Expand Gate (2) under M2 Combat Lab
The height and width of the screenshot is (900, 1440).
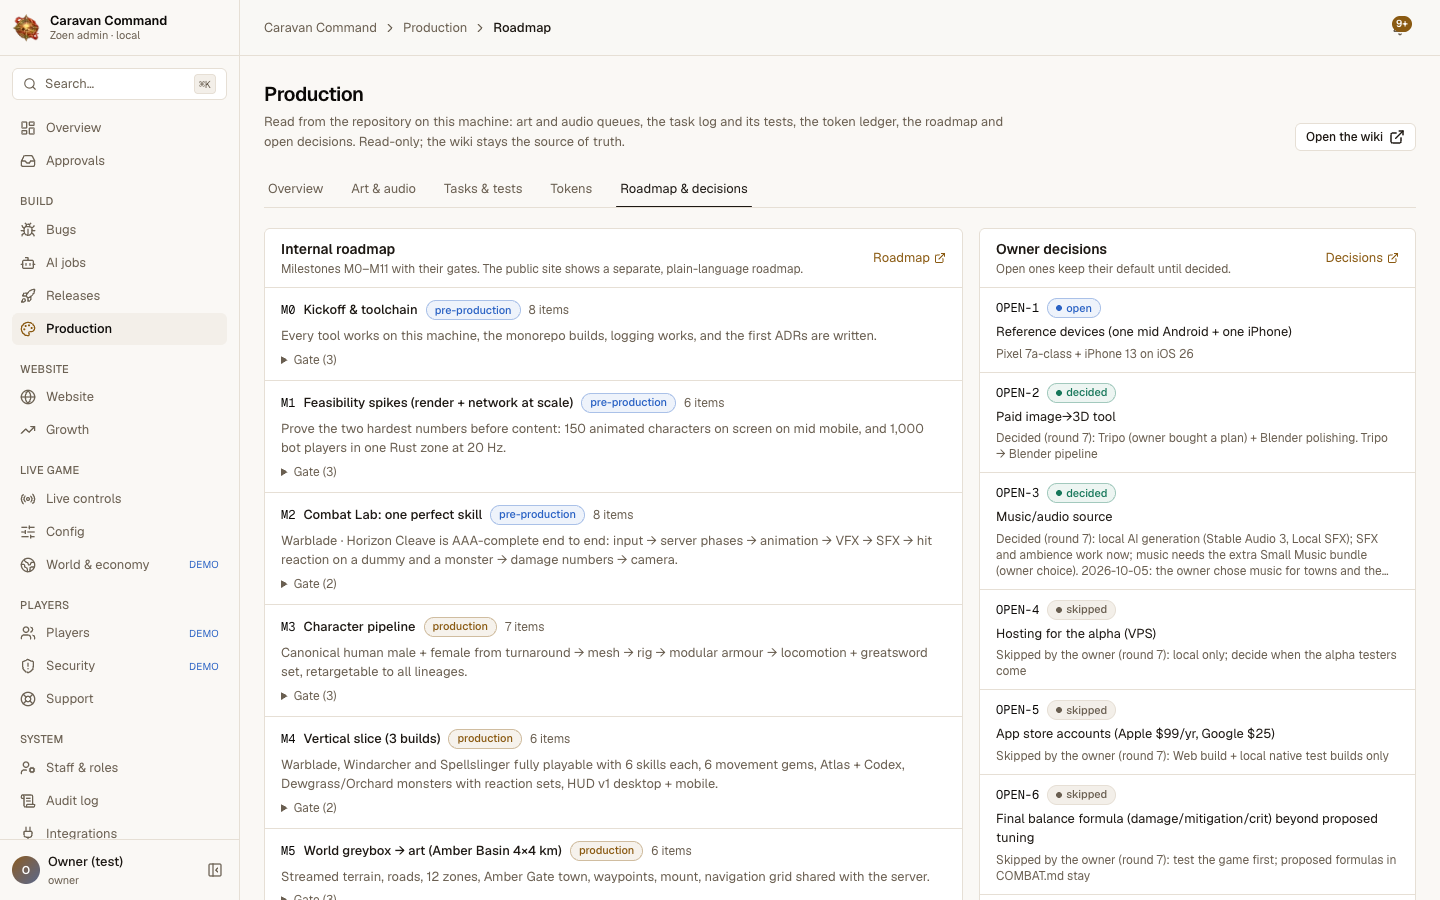click(309, 584)
